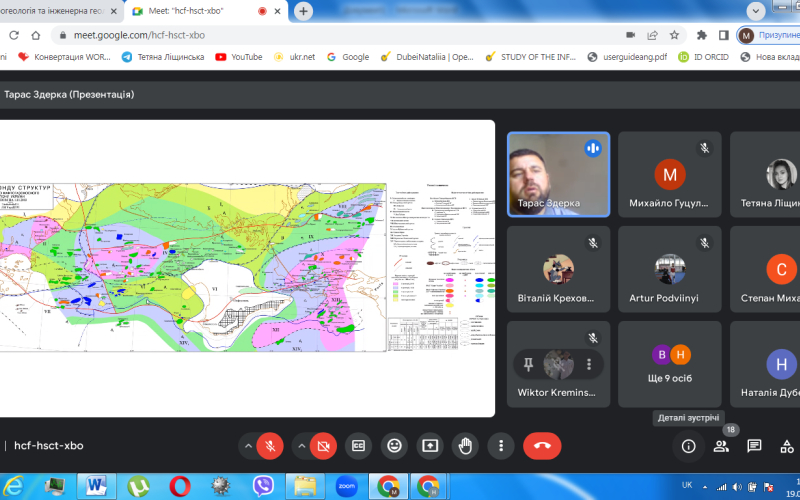
Task: Open Viber from taskbar
Action: pyautogui.click(x=263, y=487)
